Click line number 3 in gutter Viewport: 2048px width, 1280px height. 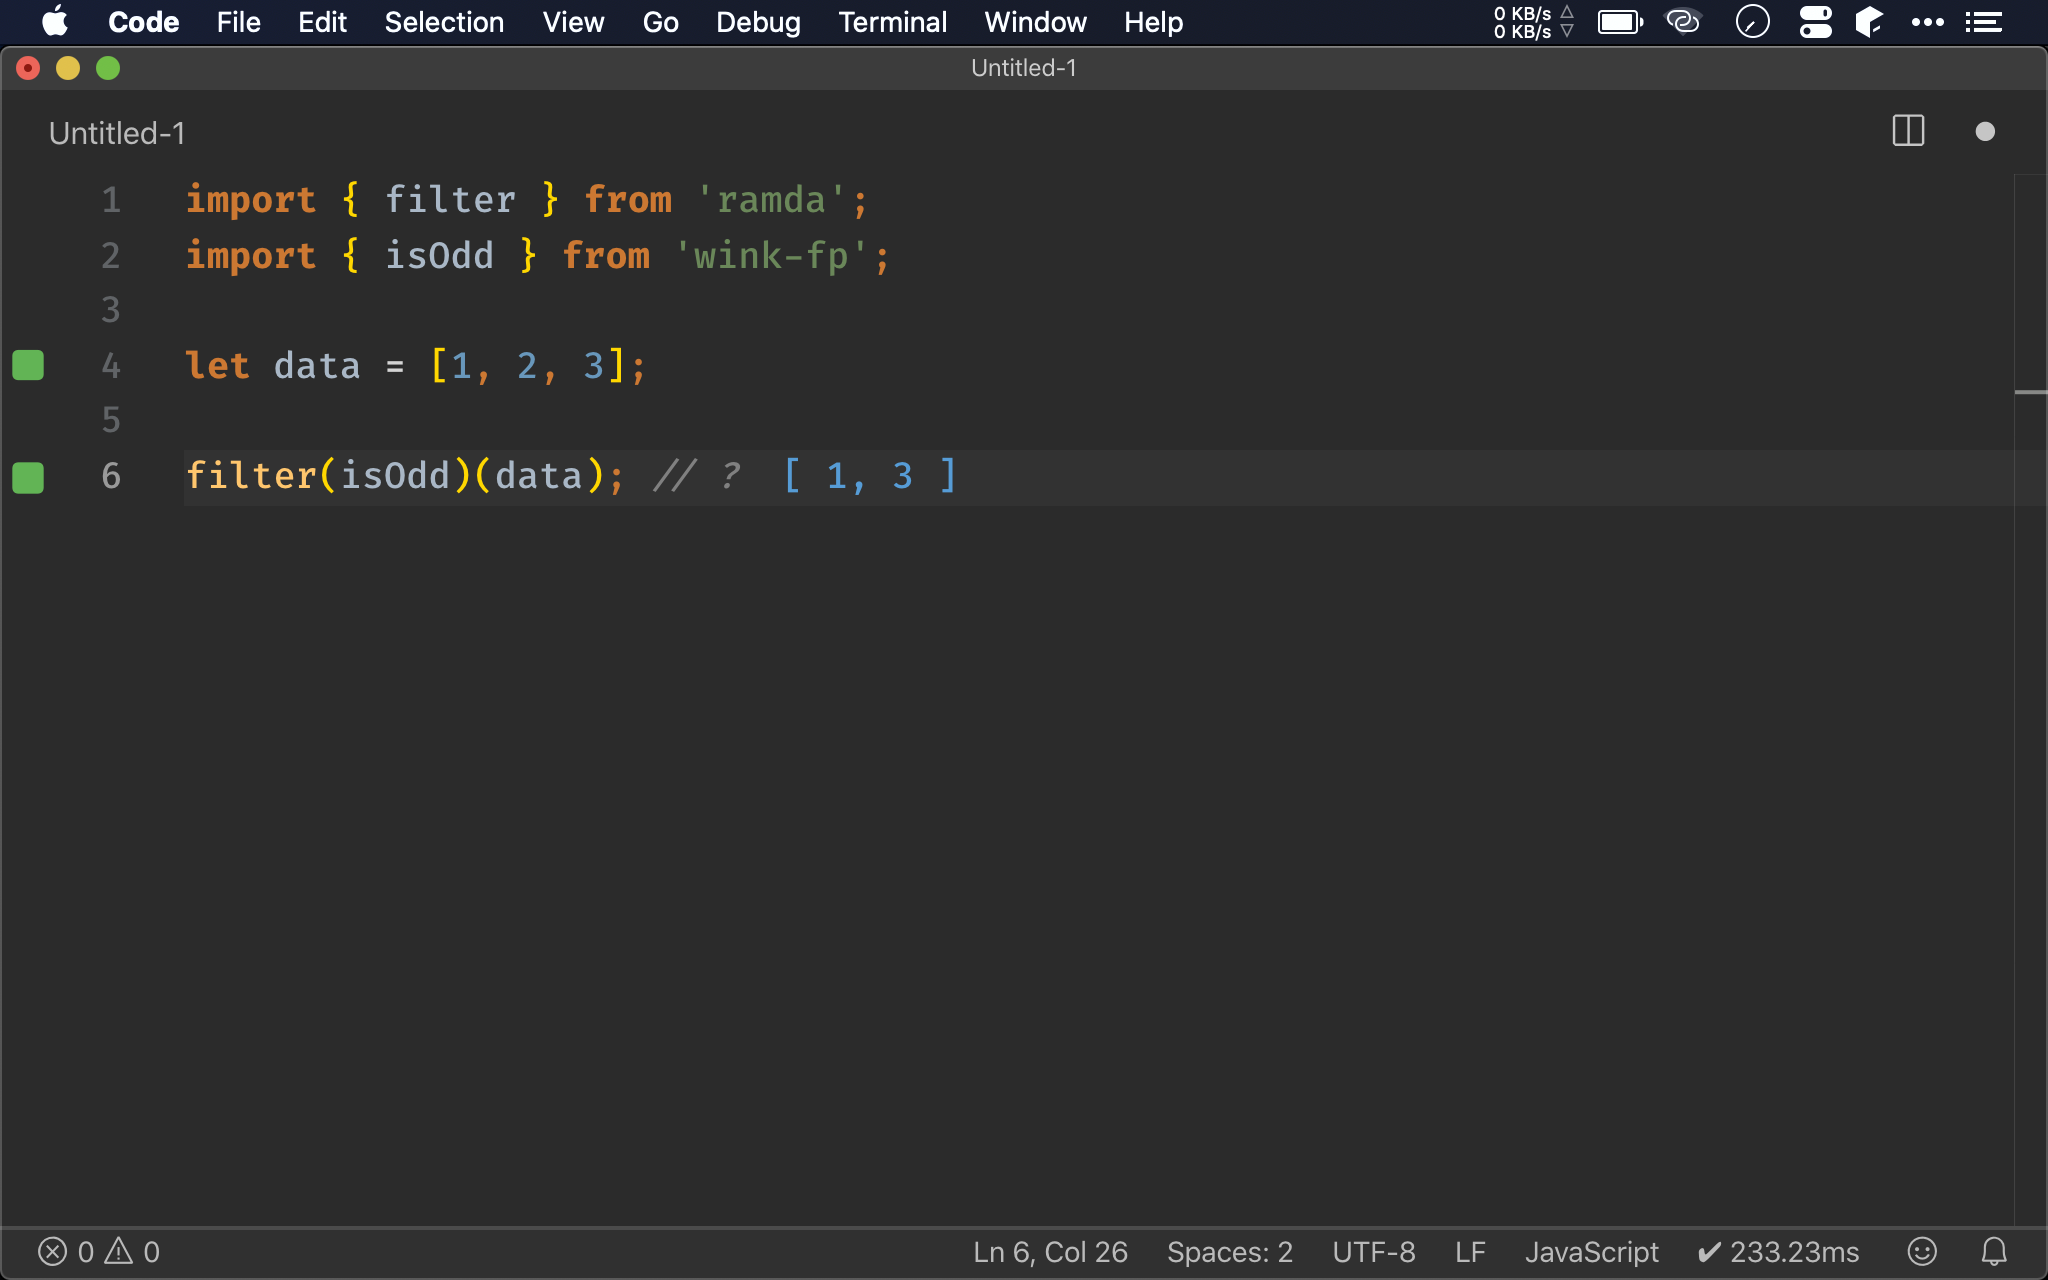coord(111,310)
